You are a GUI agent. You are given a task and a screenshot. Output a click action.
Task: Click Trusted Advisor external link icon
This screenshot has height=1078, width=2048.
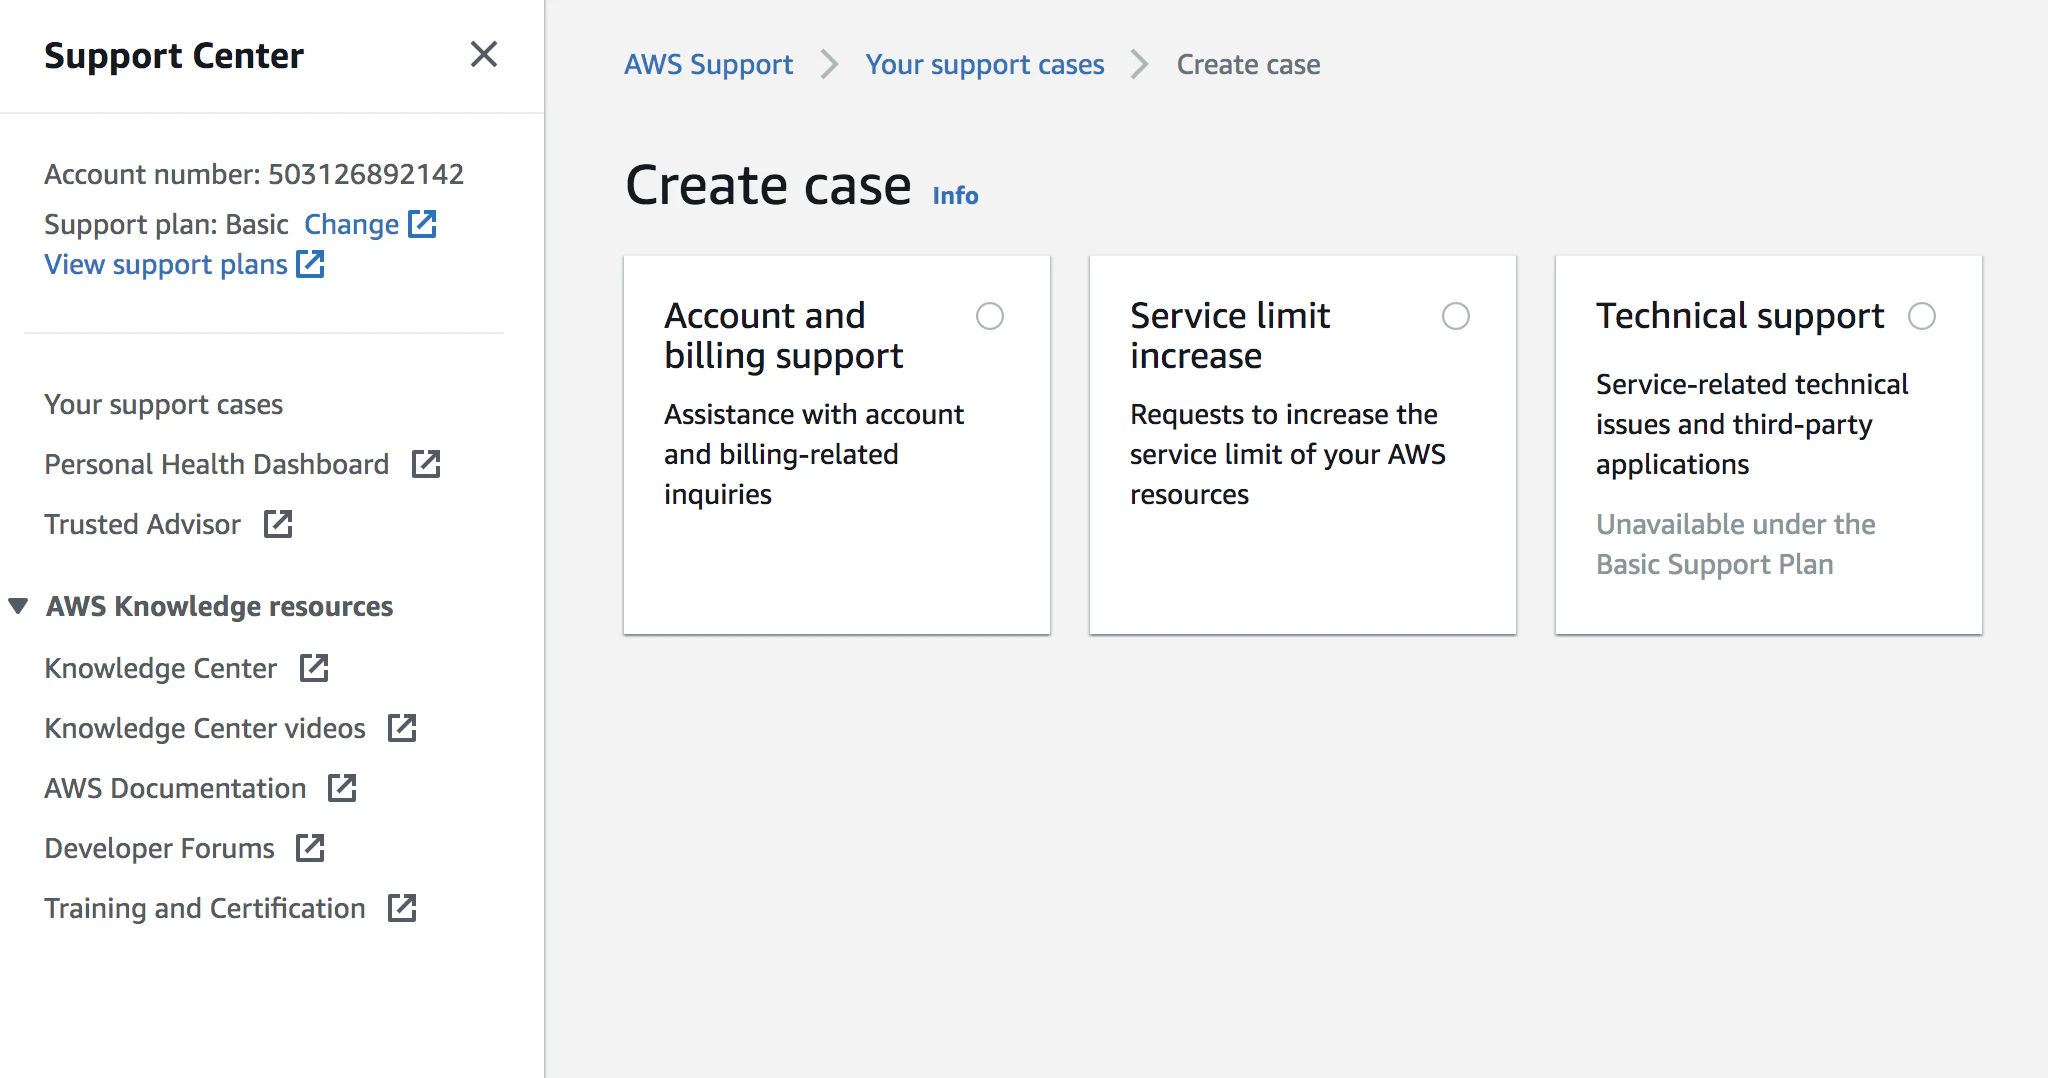[278, 524]
